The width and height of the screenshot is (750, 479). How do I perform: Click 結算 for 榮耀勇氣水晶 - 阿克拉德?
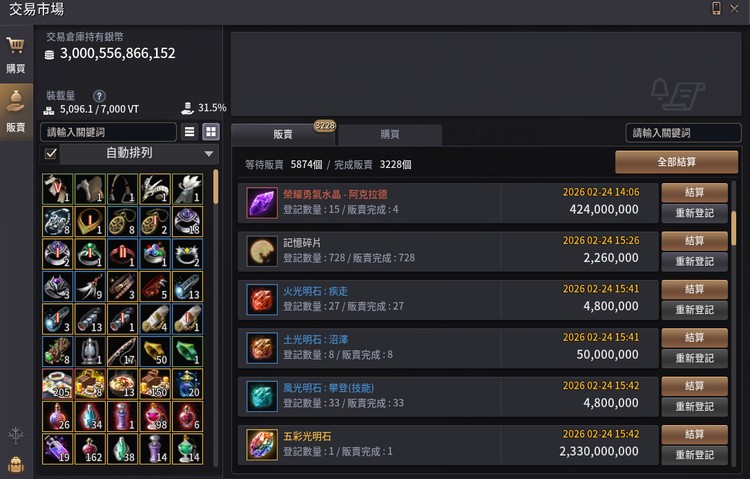[695, 193]
